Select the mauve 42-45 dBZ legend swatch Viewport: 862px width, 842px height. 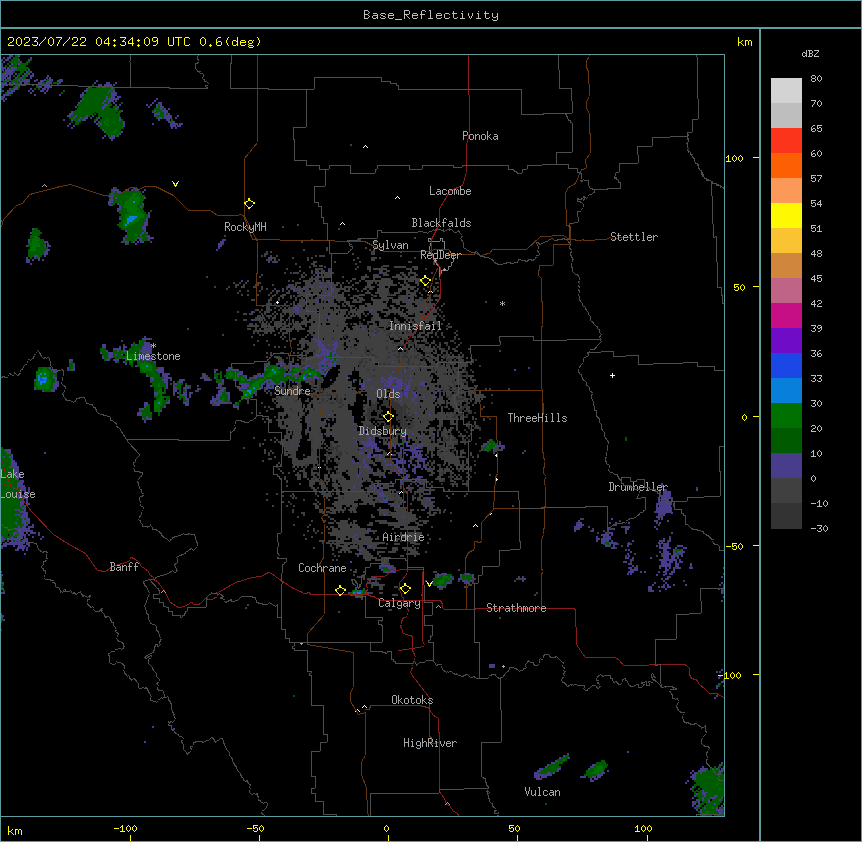[x=786, y=290]
